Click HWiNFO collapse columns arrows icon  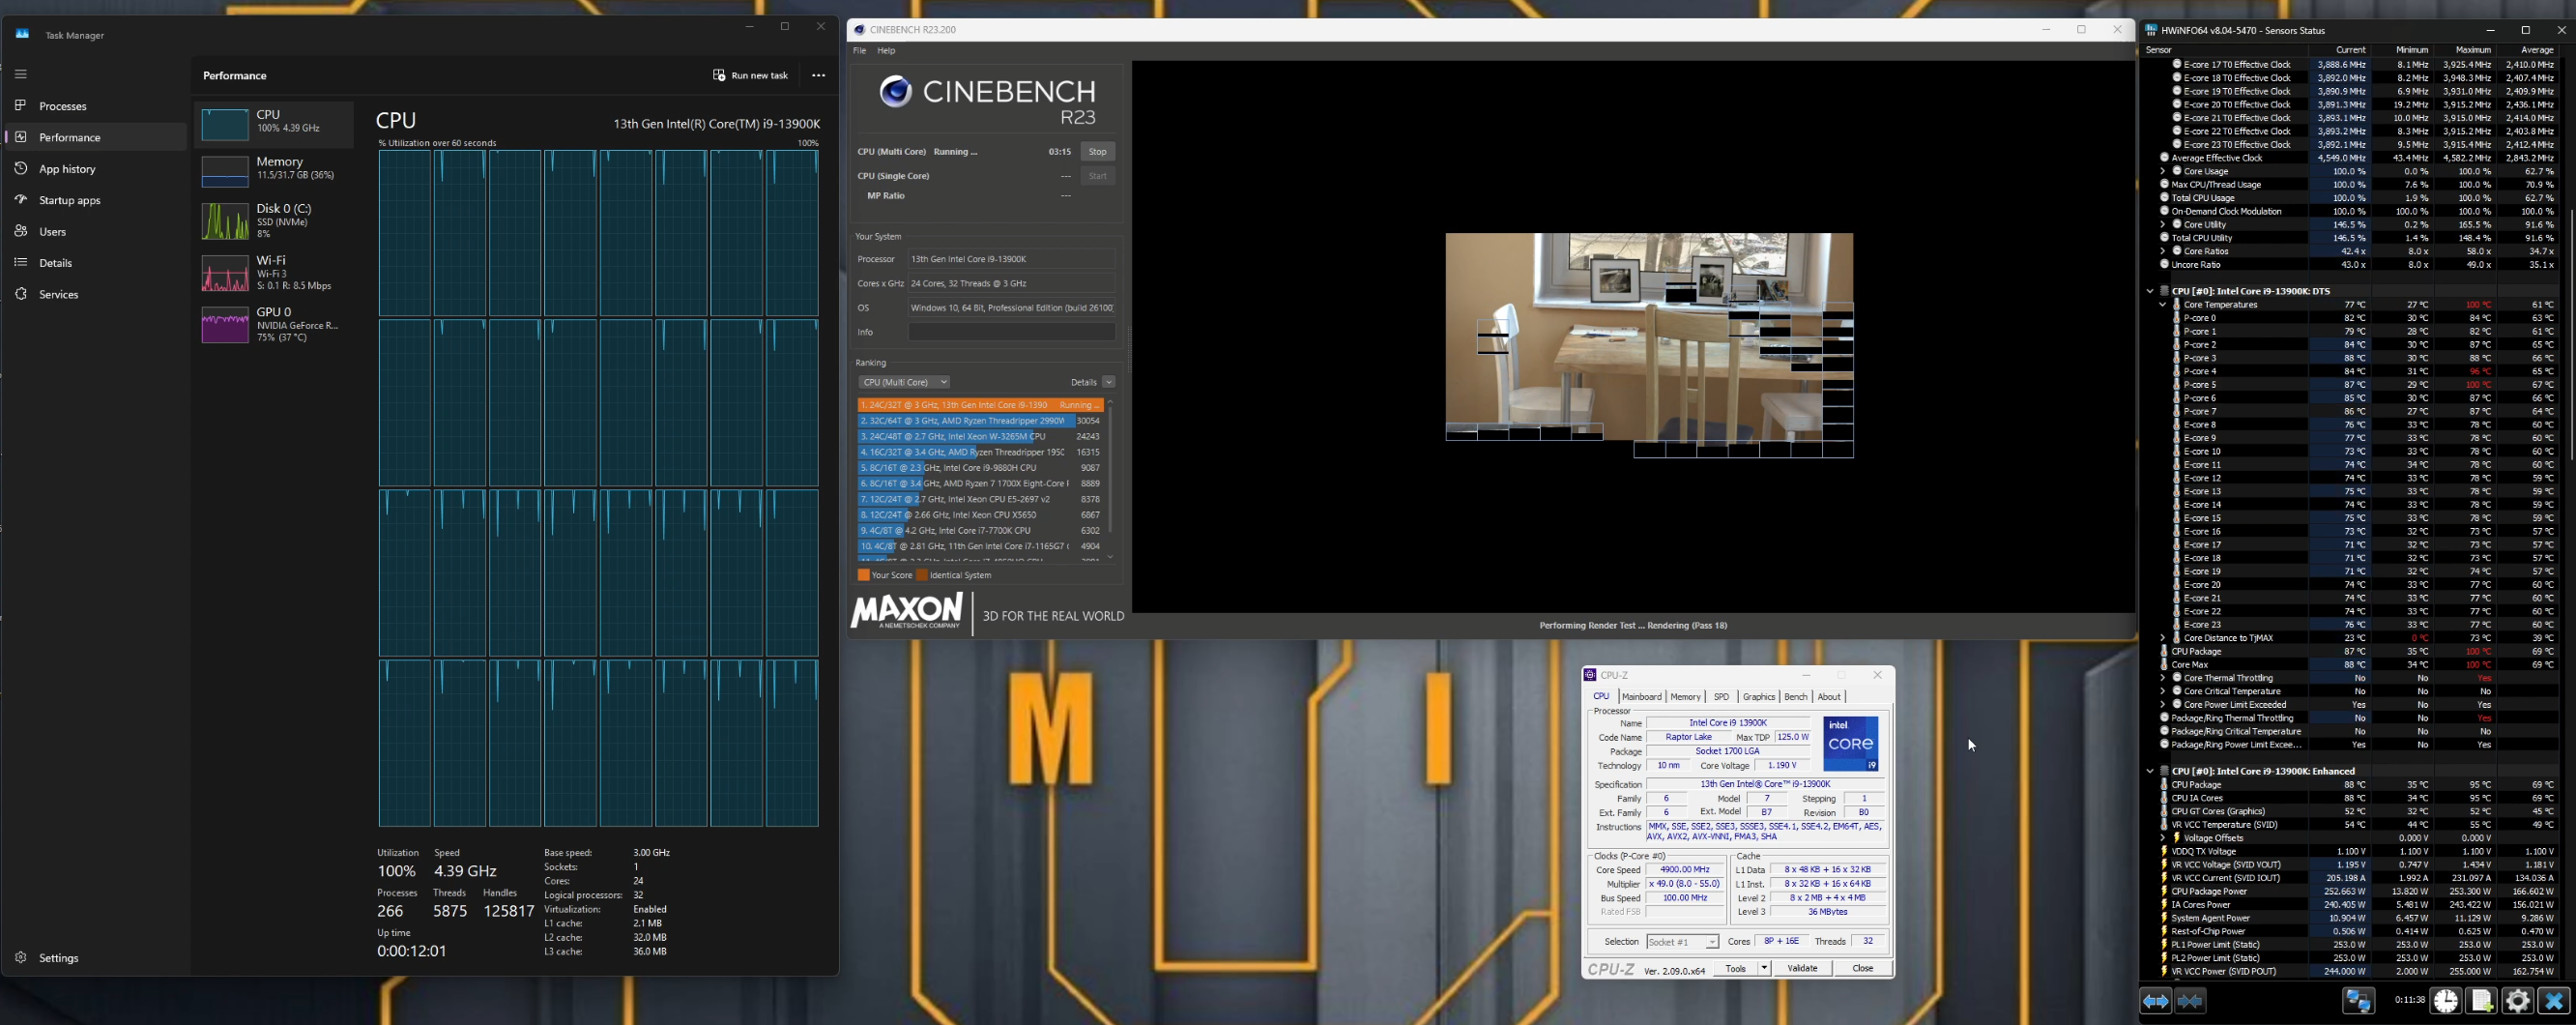[2190, 1001]
